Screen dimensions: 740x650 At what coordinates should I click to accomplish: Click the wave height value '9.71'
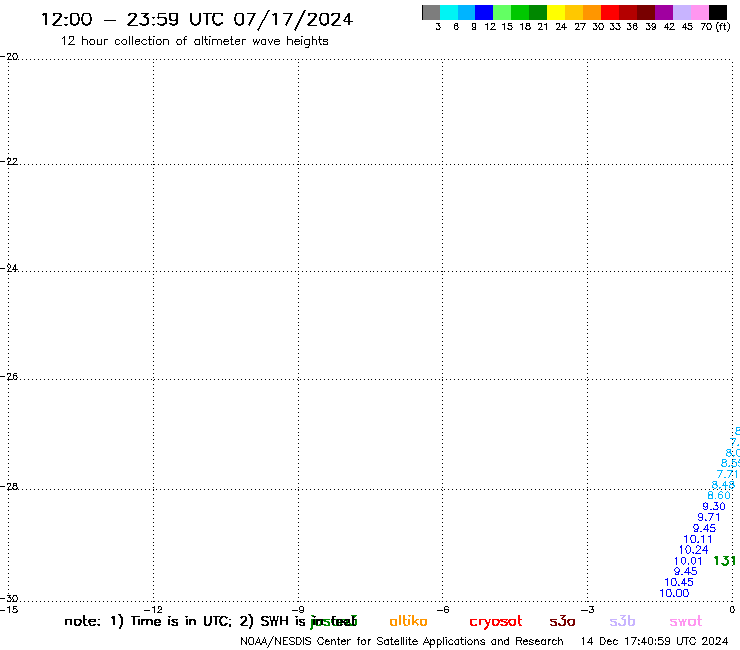click(x=709, y=517)
